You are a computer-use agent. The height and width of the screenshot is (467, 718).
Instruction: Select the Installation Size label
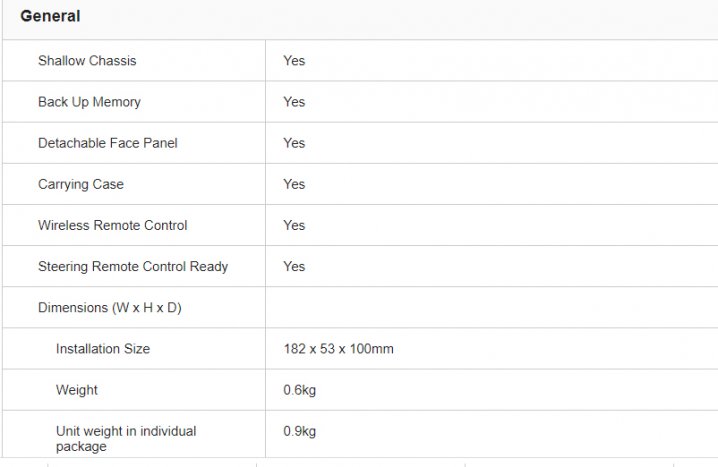point(103,349)
